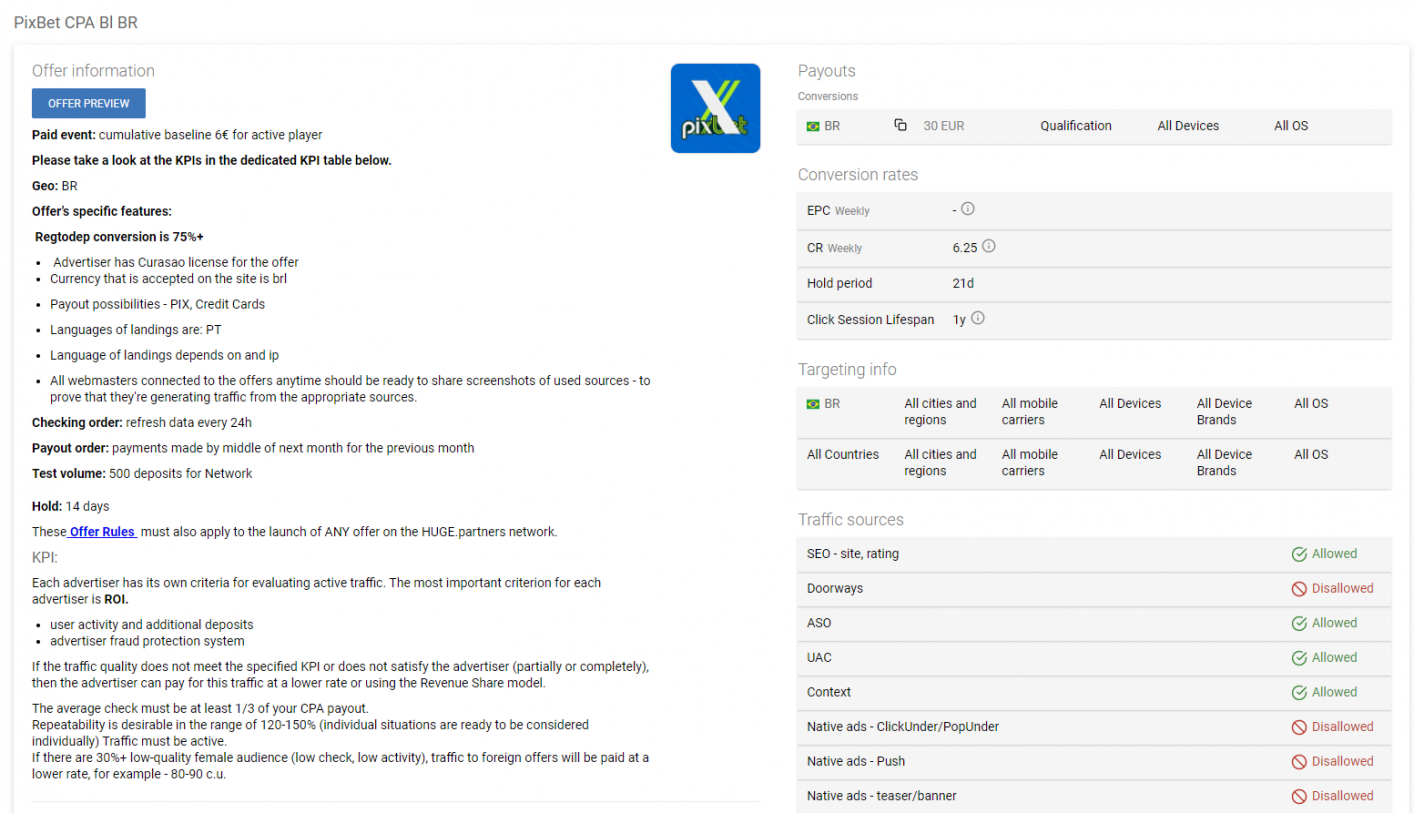Click the 'ASO' traffic source name

tap(820, 623)
